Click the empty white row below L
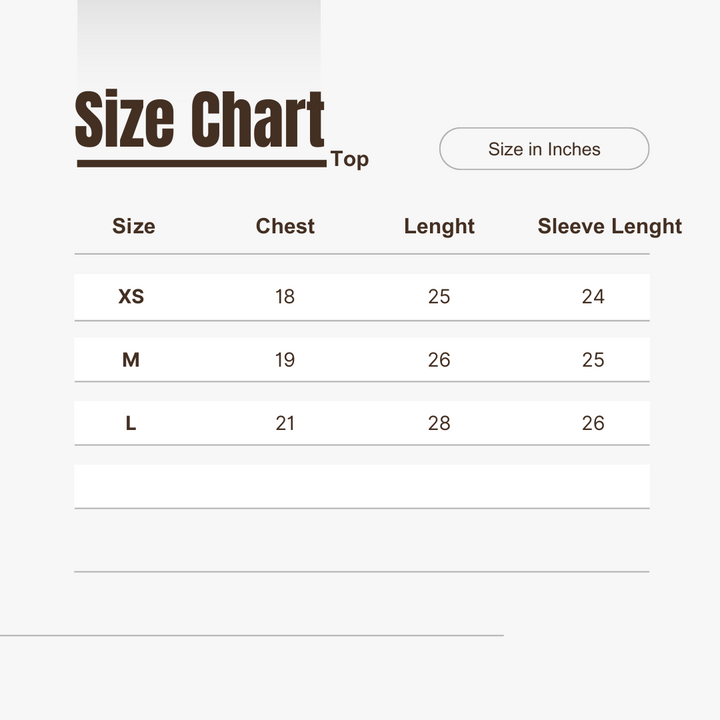 point(361,486)
